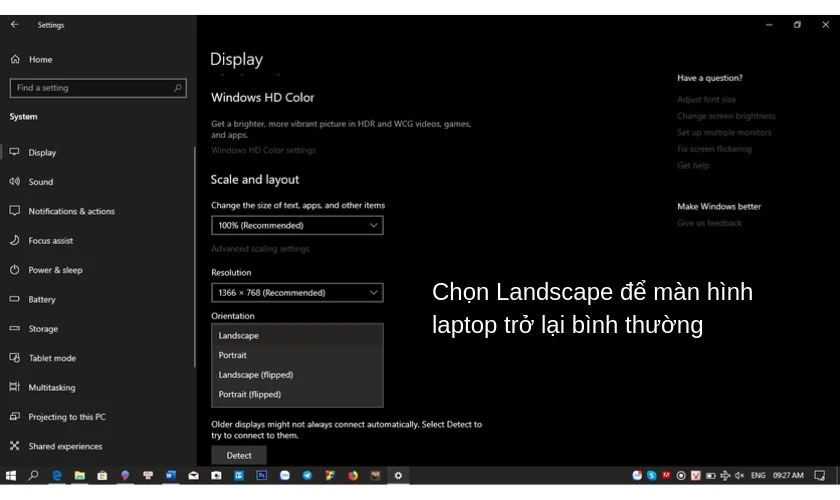The width and height of the screenshot is (840, 500).
Task: Open Mail app from taskbar
Action: 193,475
